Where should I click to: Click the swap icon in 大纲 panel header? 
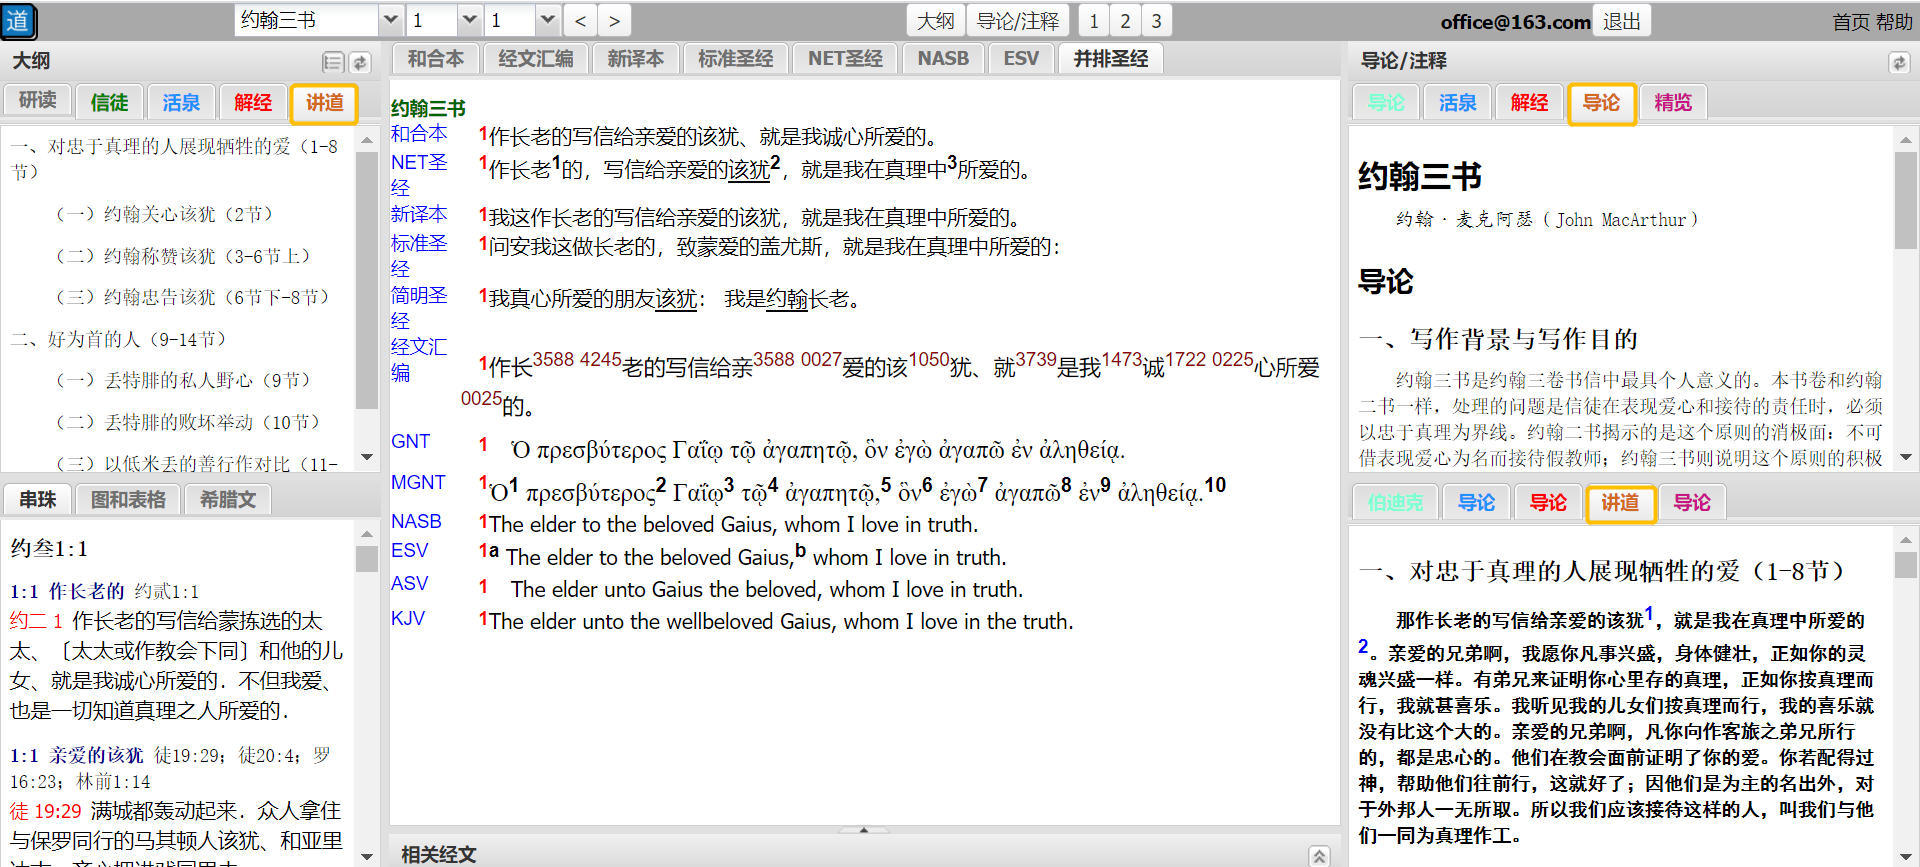click(x=360, y=63)
